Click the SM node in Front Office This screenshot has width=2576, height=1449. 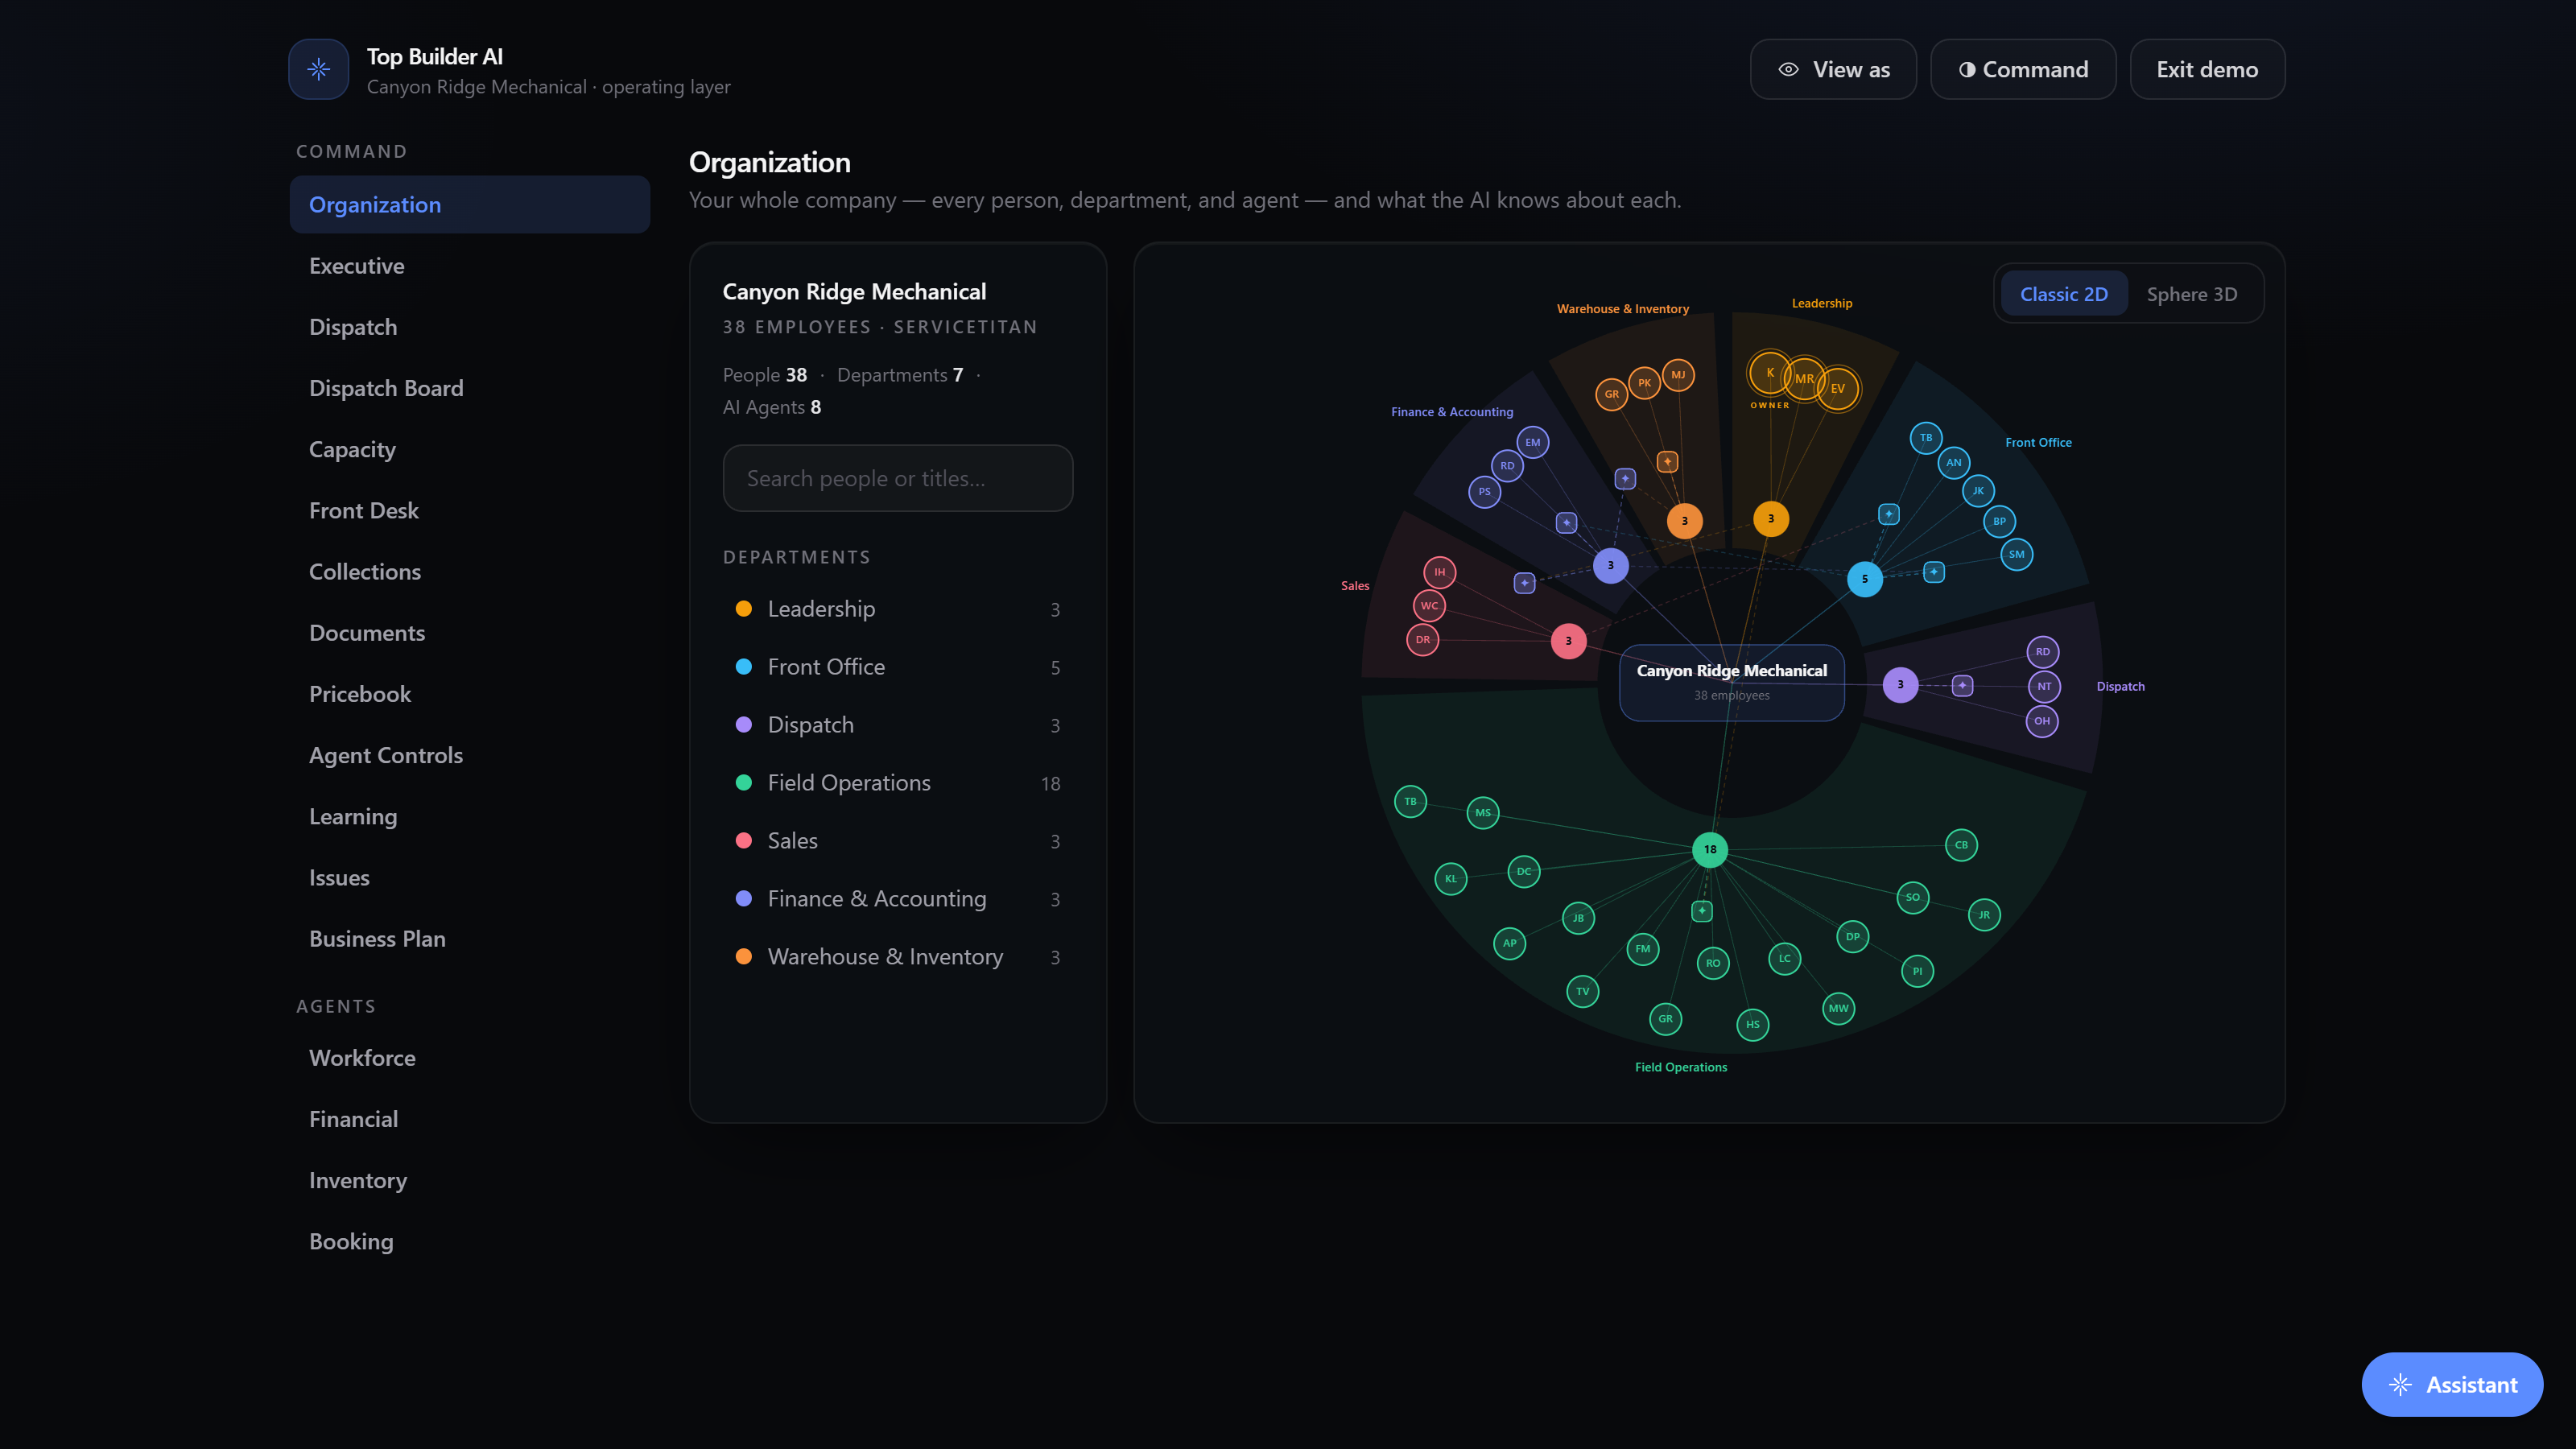[x=2016, y=554]
